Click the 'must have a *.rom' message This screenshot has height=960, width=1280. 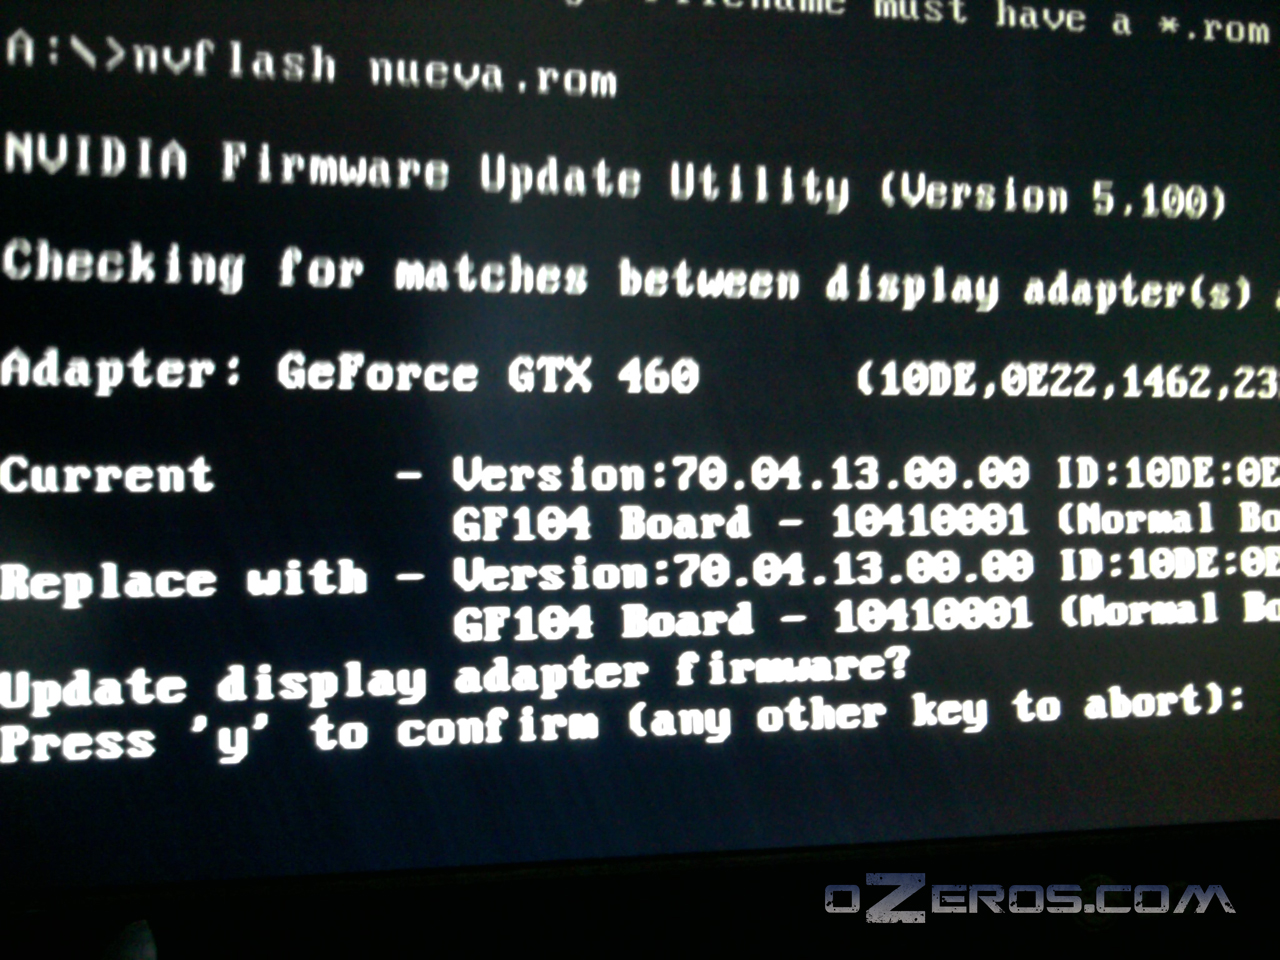pyautogui.click(x=1070, y=21)
